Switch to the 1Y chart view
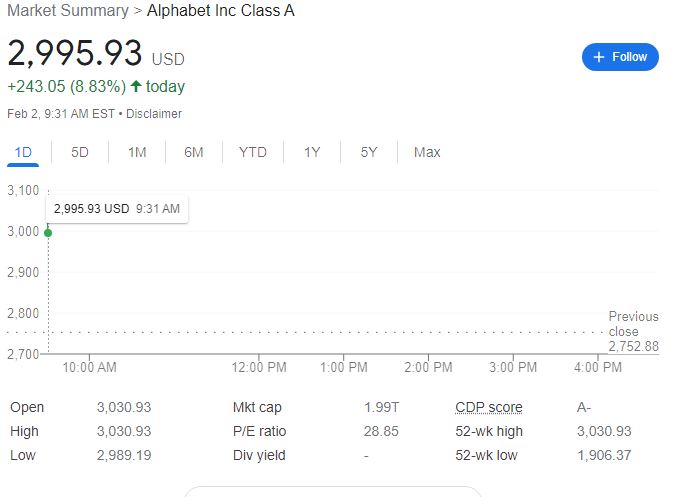 pos(312,152)
